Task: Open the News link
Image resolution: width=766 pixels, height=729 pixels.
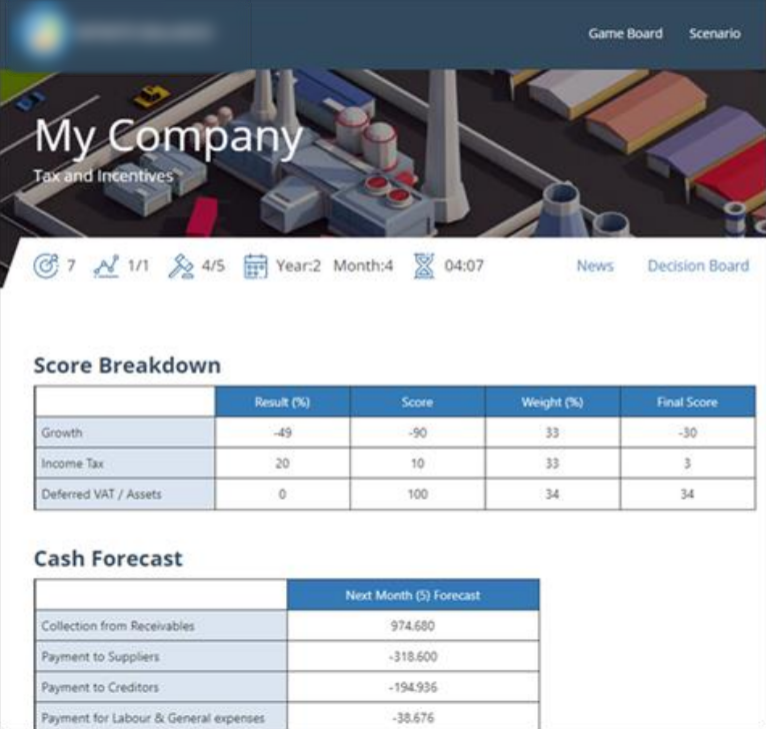Action: click(x=595, y=266)
